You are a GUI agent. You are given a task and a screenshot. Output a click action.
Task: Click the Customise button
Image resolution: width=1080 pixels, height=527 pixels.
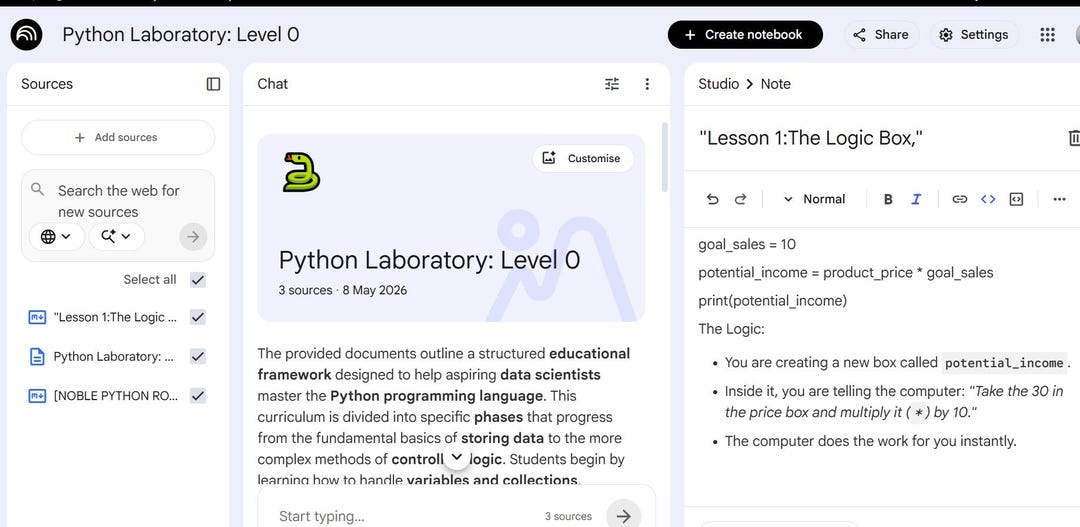point(583,158)
